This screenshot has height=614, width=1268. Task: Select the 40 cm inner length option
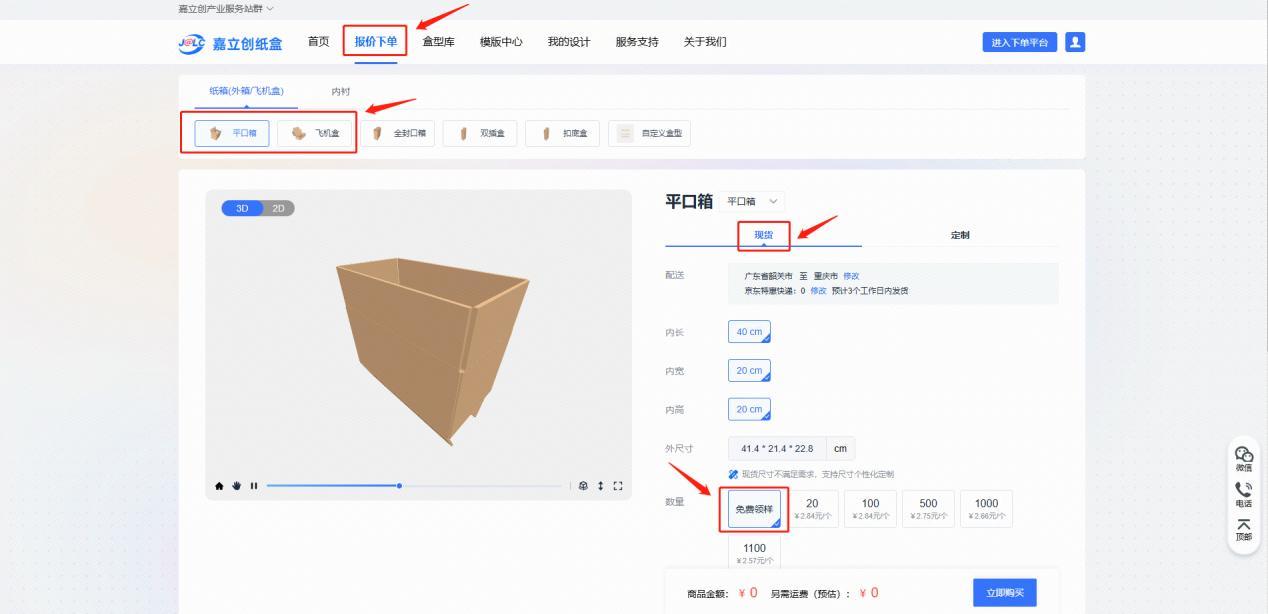click(749, 332)
